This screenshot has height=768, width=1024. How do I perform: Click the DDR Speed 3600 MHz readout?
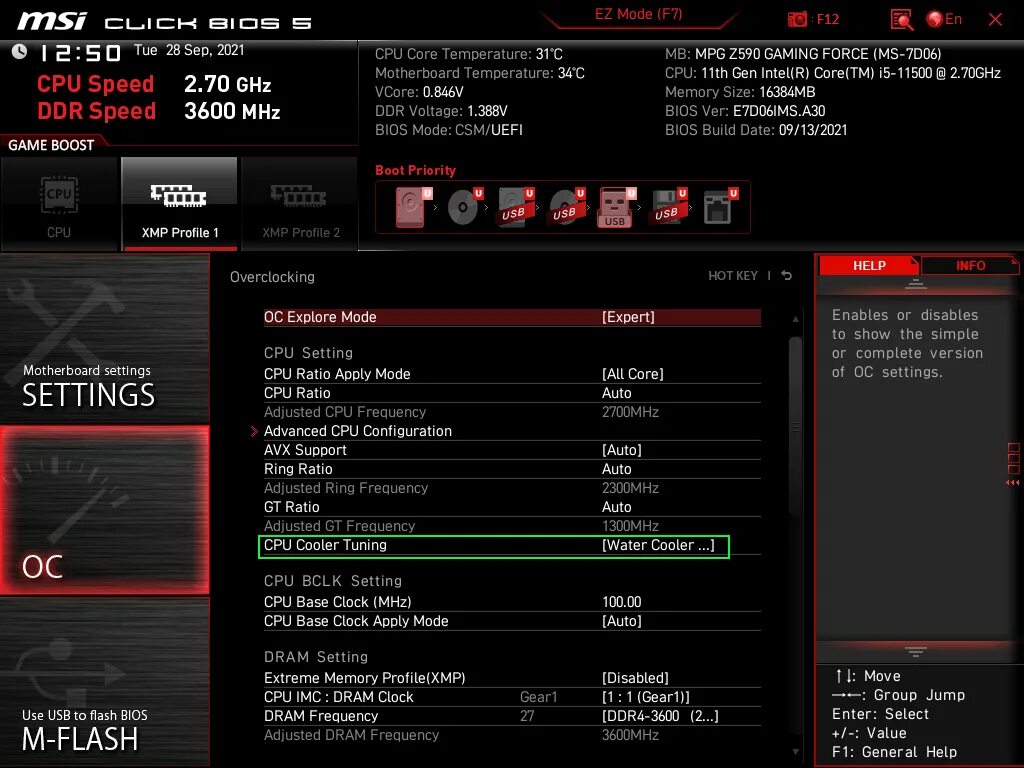159,111
